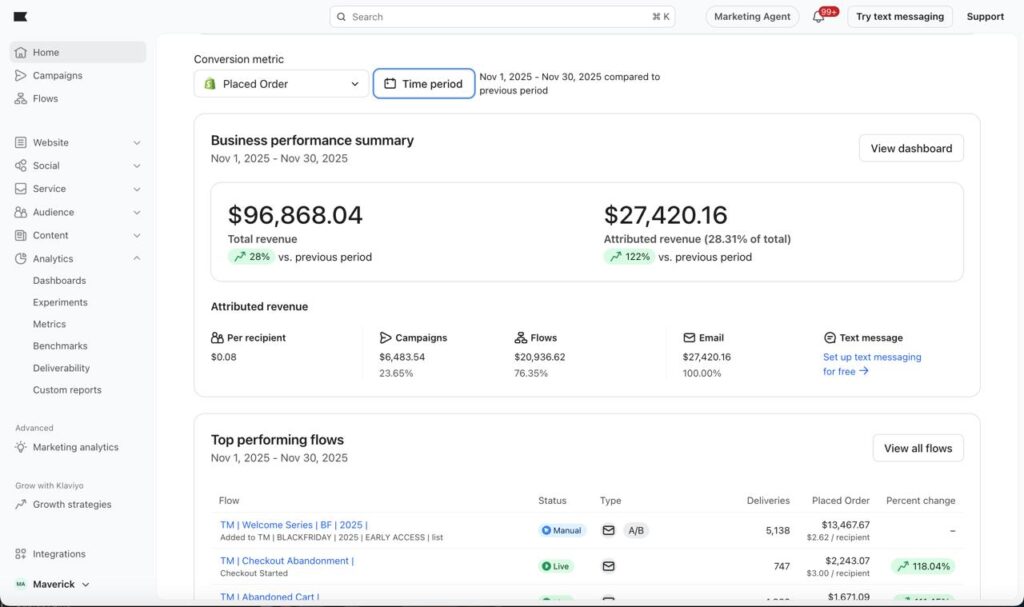Viewport: 1024px width, 607px height.
Task: Click the Klaviyo flag logo icon
Action: pyautogui.click(x=21, y=17)
